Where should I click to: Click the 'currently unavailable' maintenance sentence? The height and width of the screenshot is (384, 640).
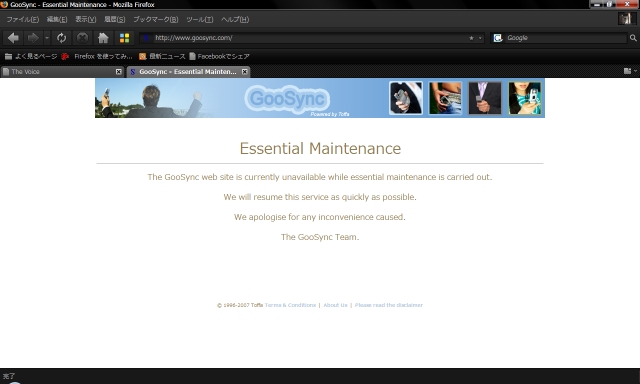coord(320,177)
